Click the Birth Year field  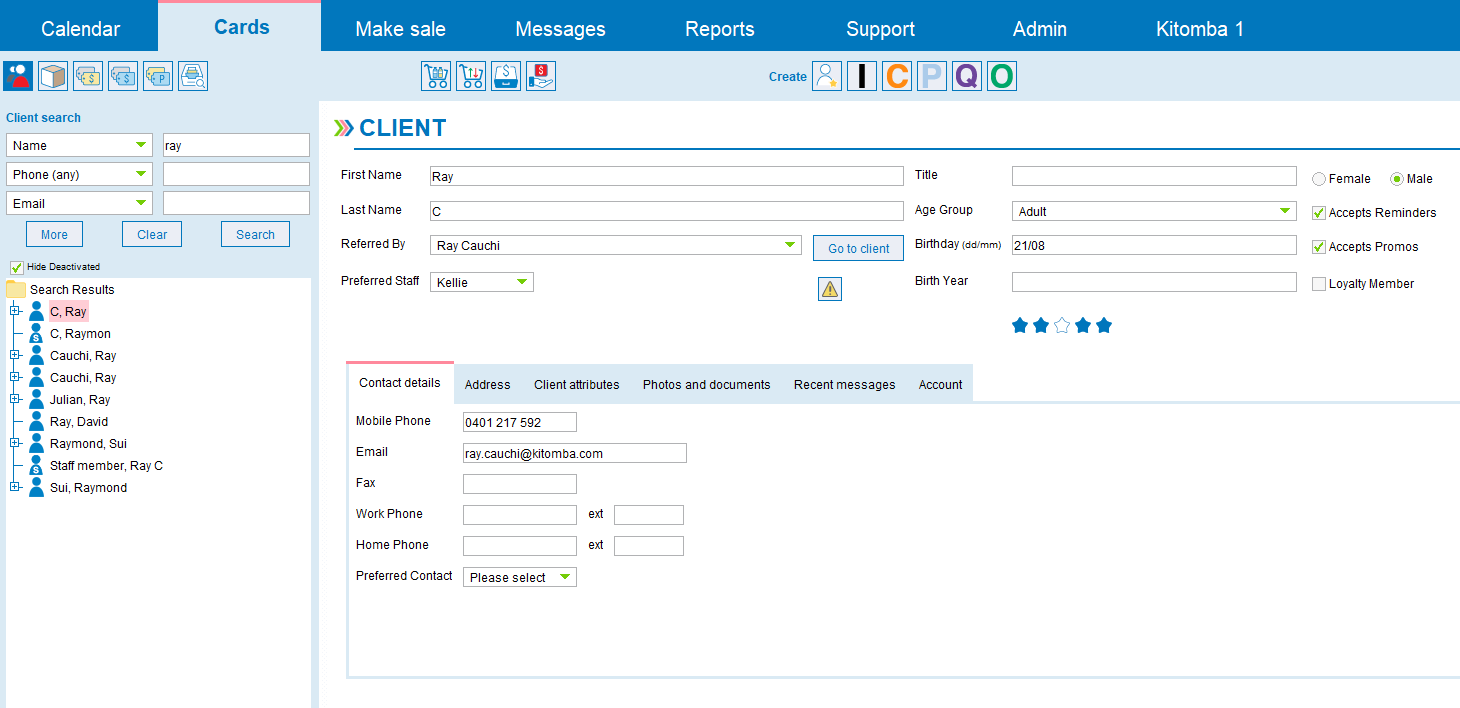[1154, 282]
